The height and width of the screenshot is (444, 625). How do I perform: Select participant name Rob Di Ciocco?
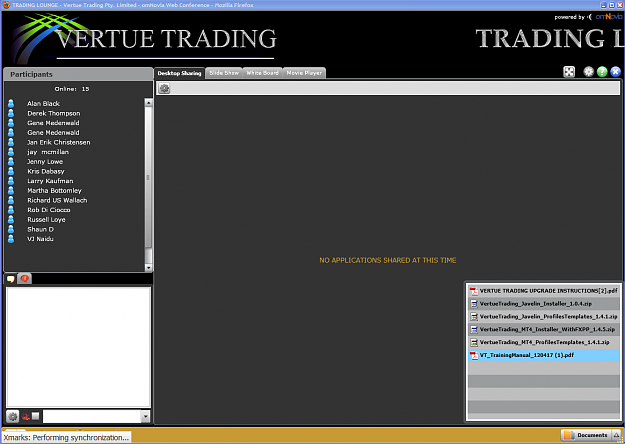tap(49, 210)
